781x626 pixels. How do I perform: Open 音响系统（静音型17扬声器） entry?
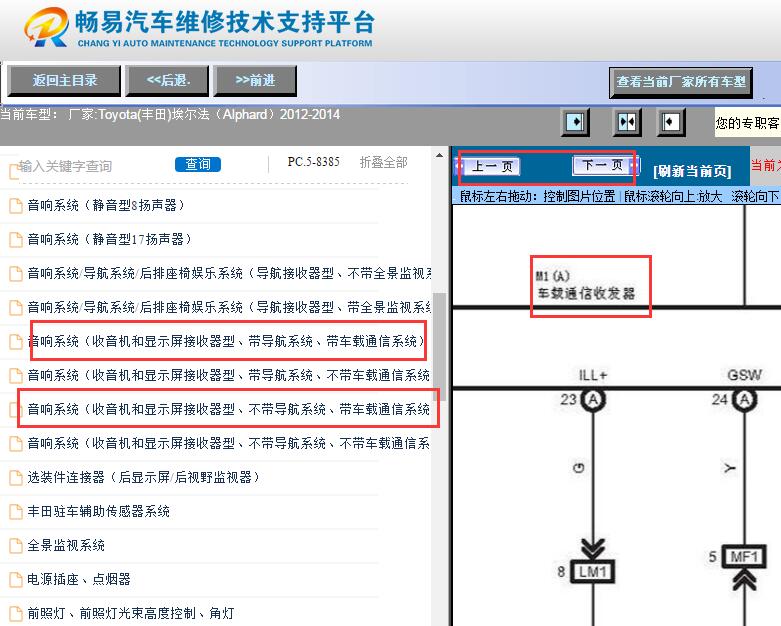[110, 239]
